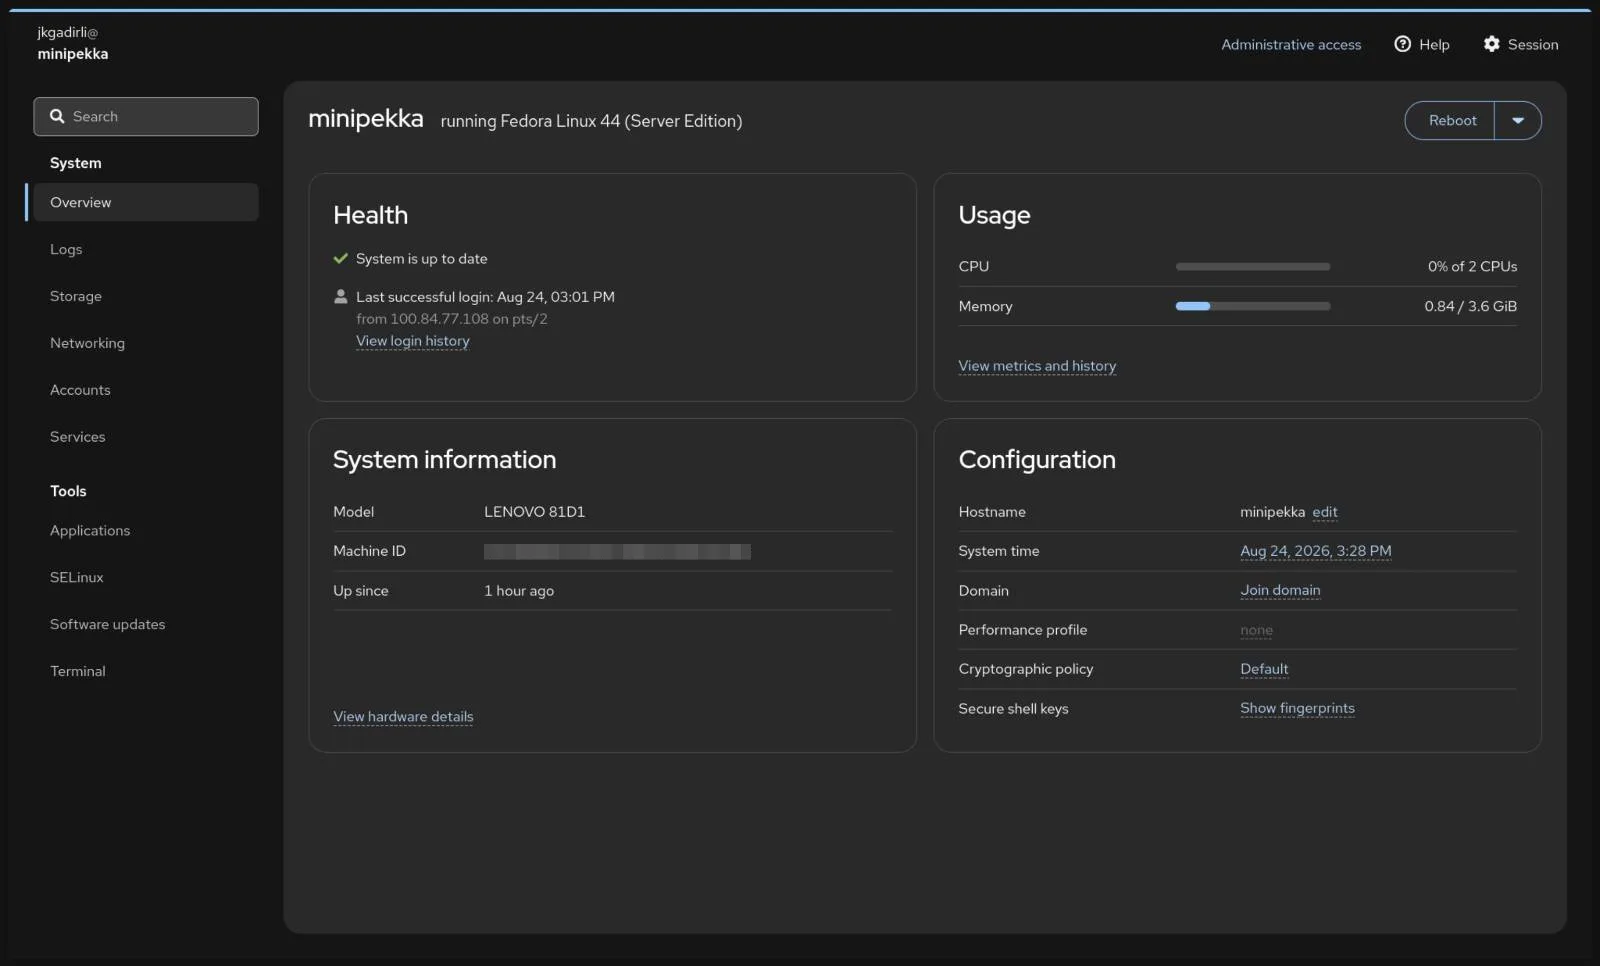The height and width of the screenshot is (966, 1600).
Task: Click 'running Fedora Linux 44 (Server Edition)' text
Action: (591, 121)
